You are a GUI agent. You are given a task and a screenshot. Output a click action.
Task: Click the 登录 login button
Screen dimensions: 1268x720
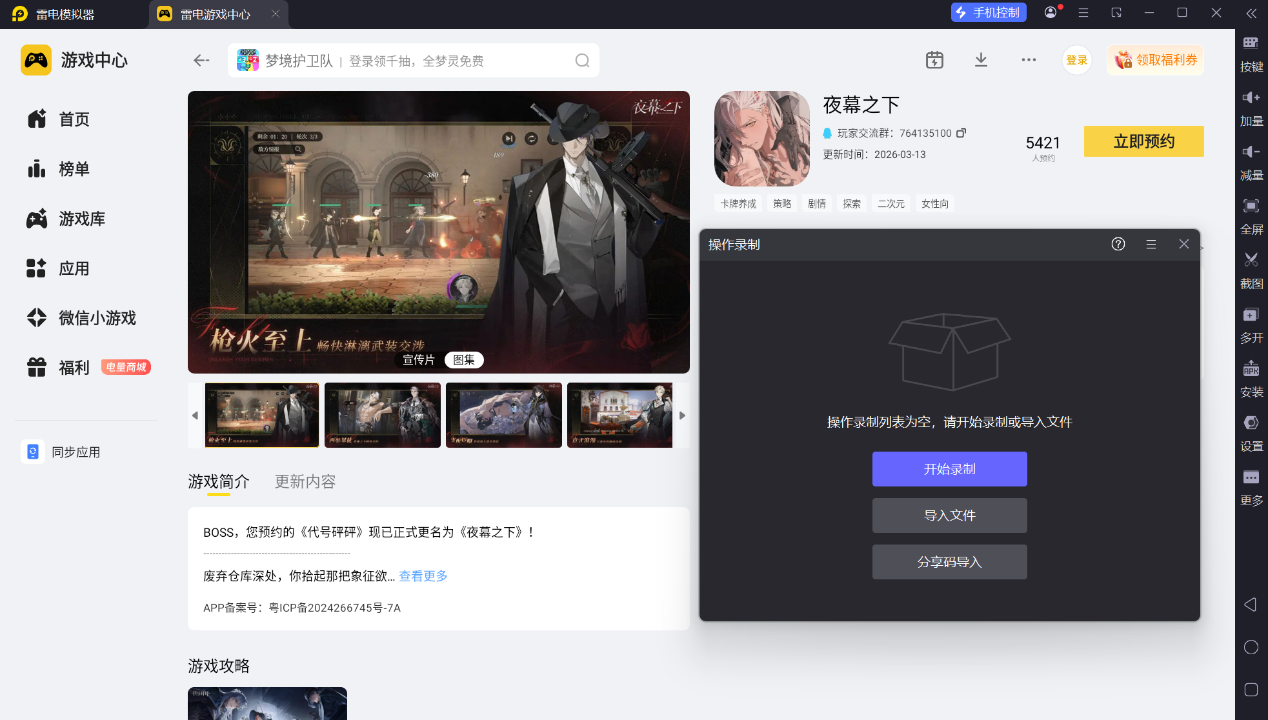tap(1076, 60)
